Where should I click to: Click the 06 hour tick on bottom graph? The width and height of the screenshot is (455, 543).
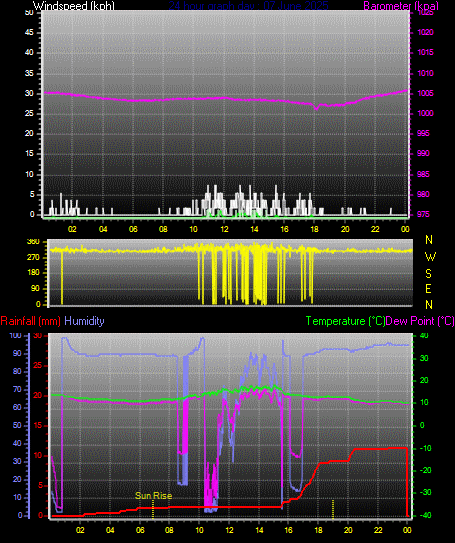pyautogui.click(x=140, y=530)
